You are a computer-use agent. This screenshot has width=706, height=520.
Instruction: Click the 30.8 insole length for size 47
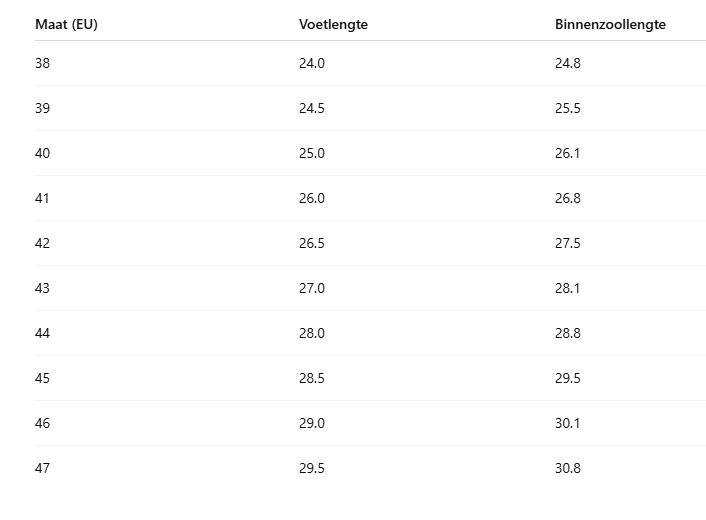[x=568, y=468]
